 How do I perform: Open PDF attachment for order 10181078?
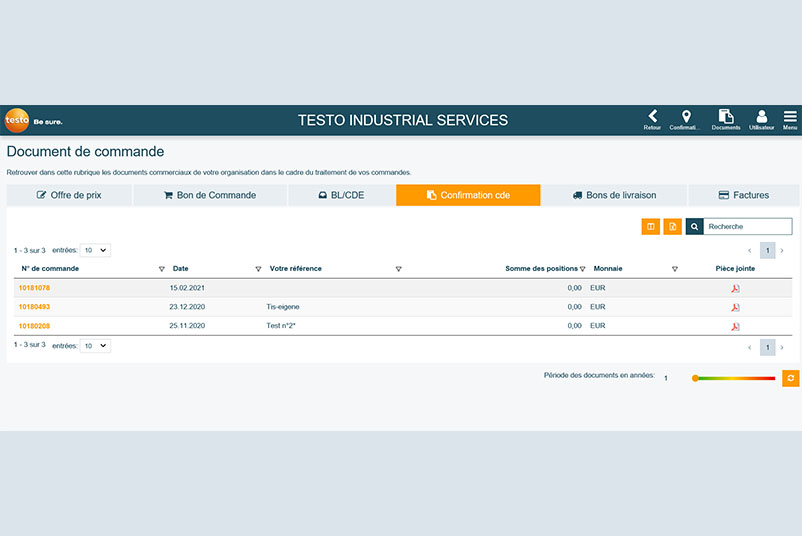click(x=735, y=288)
